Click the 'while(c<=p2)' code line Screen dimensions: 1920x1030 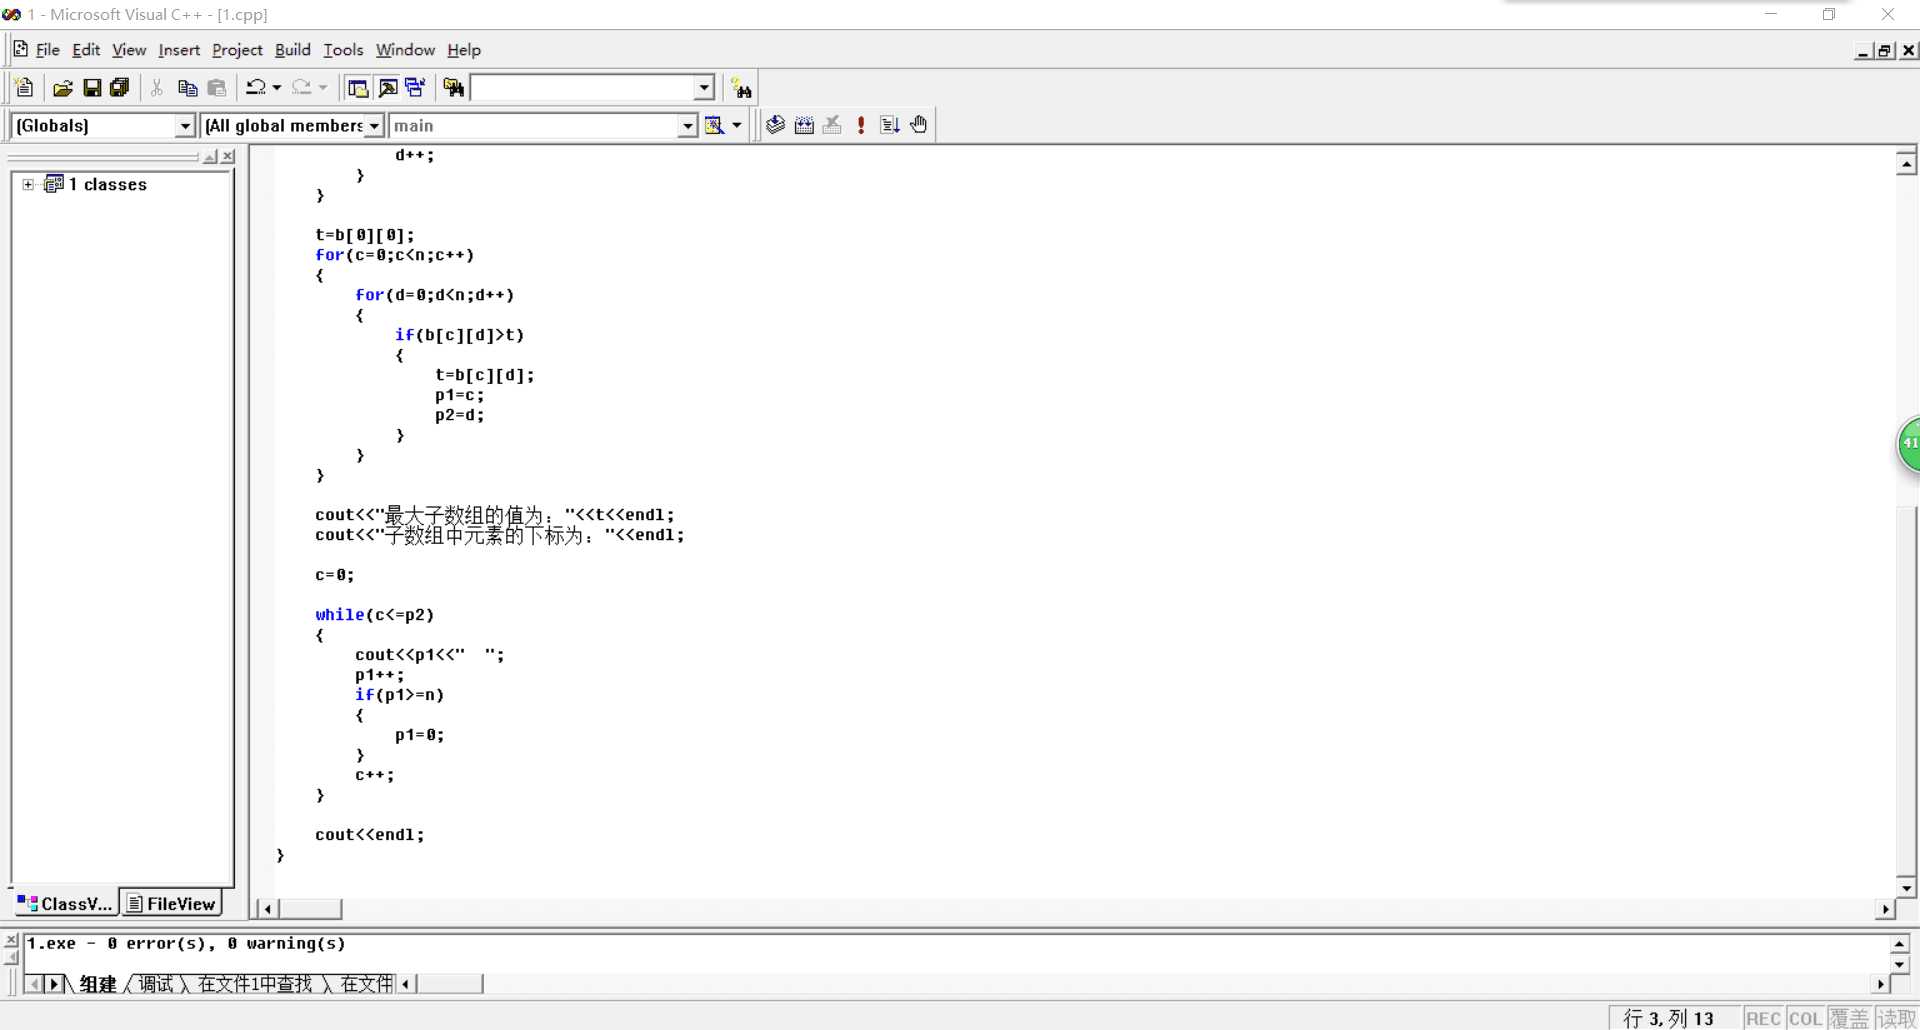(375, 615)
